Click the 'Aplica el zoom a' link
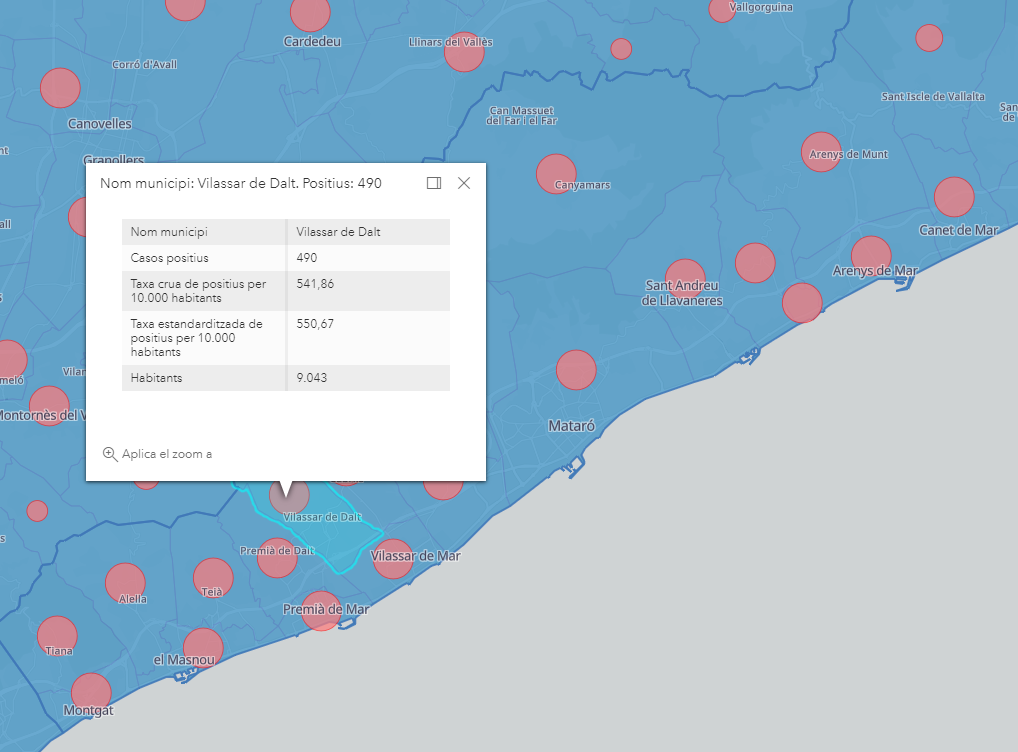This screenshot has height=752, width=1018. [x=167, y=454]
